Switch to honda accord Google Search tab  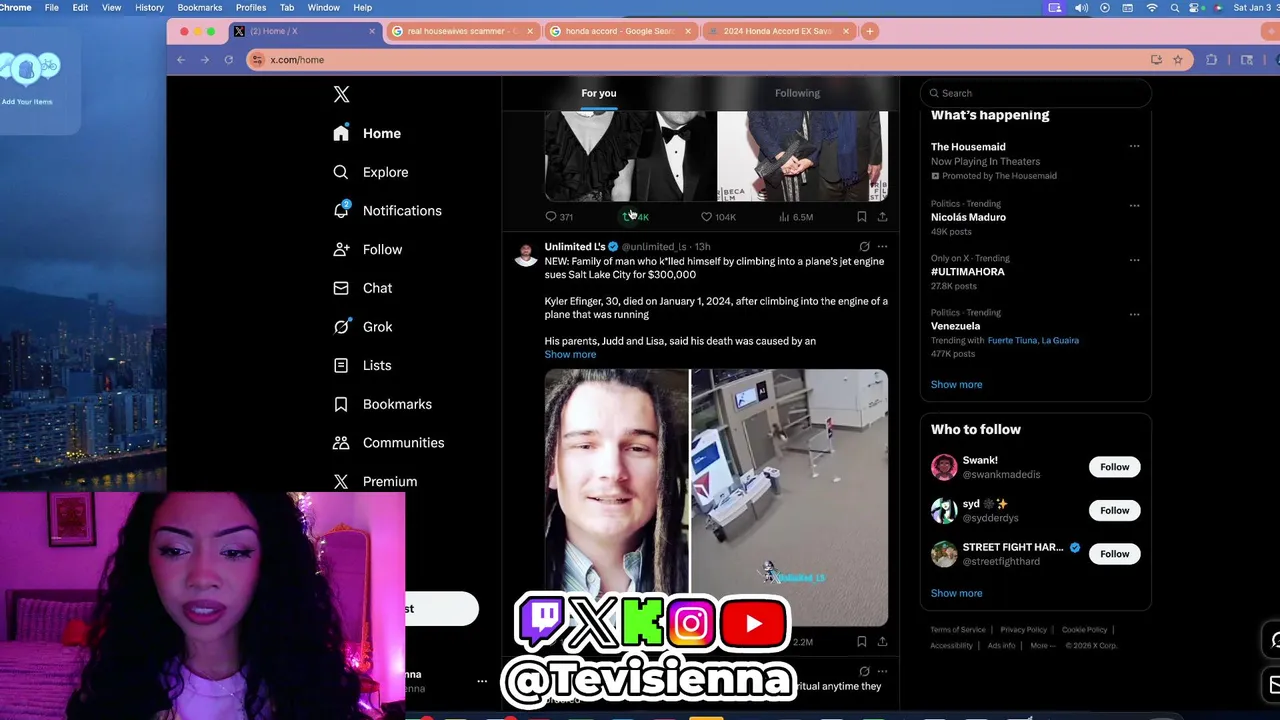pyautogui.click(x=620, y=31)
